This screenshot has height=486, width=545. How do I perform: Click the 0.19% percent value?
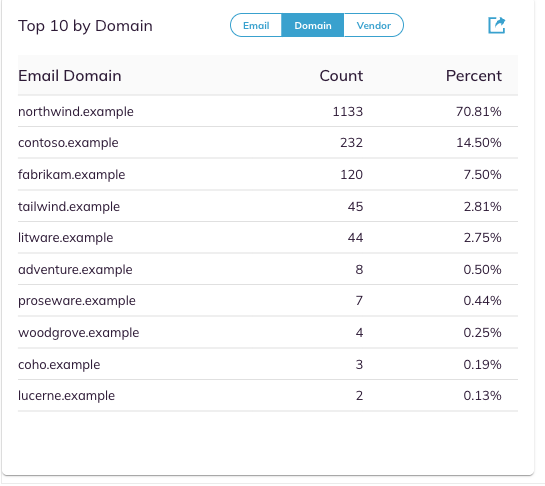coord(482,365)
